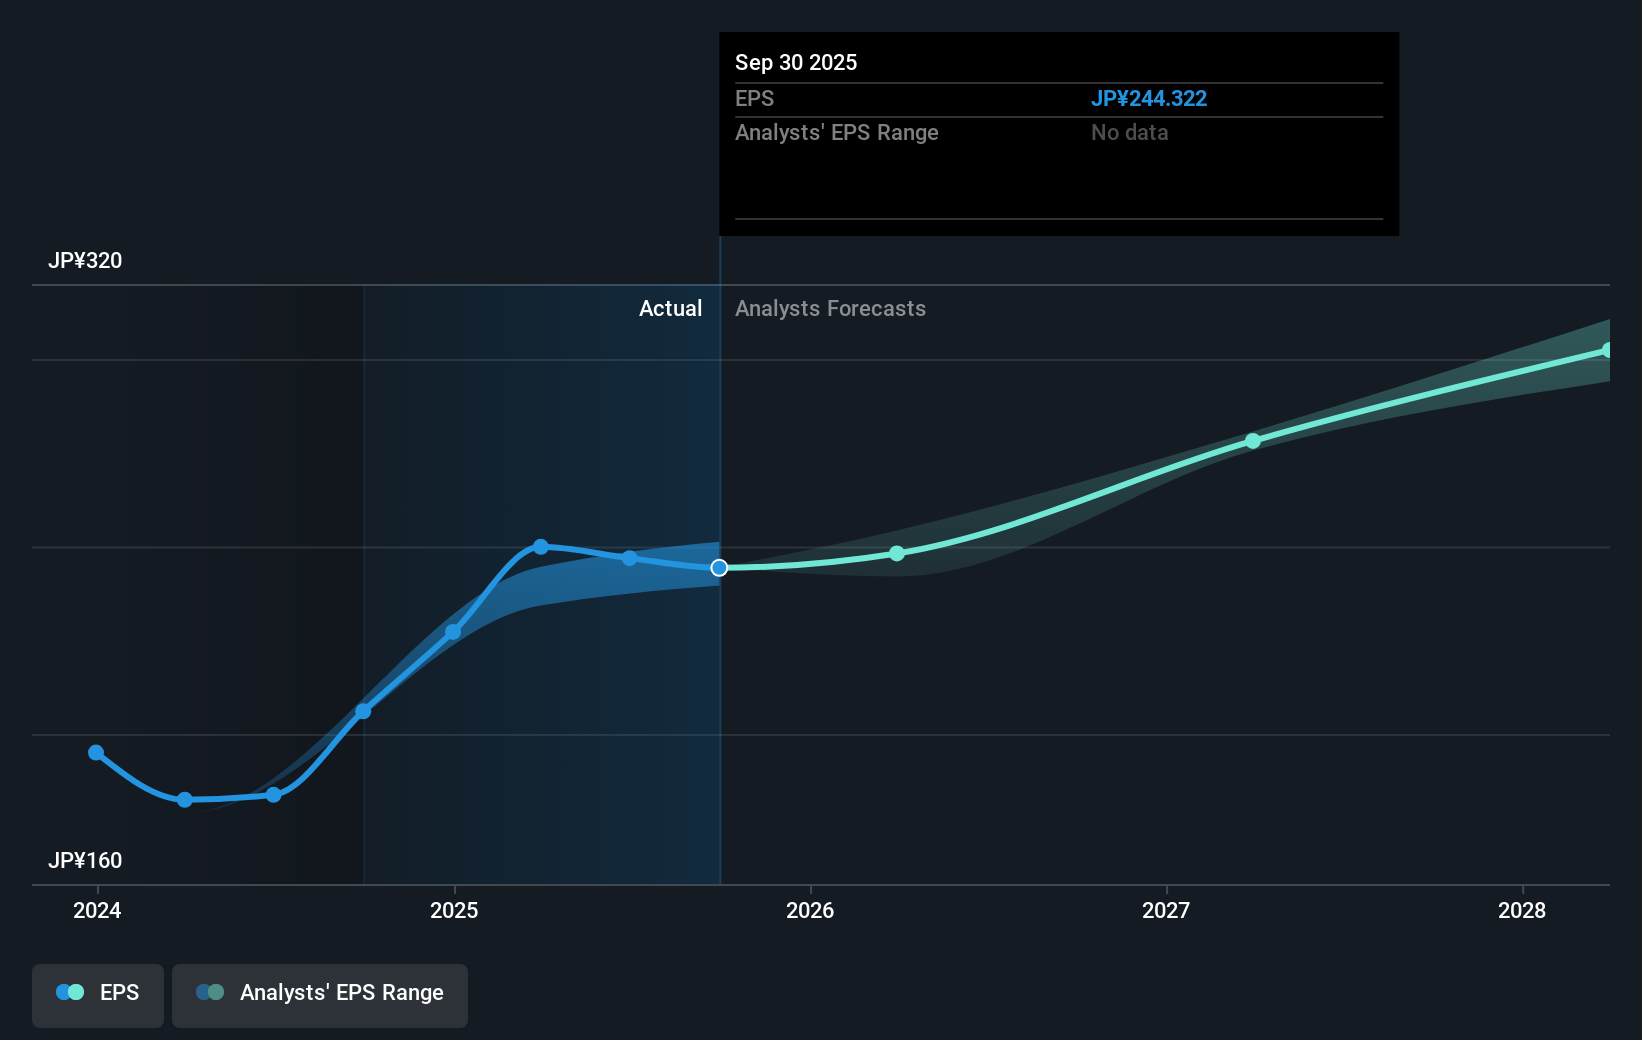Switch to Analysts Forecasts view

coord(830,308)
